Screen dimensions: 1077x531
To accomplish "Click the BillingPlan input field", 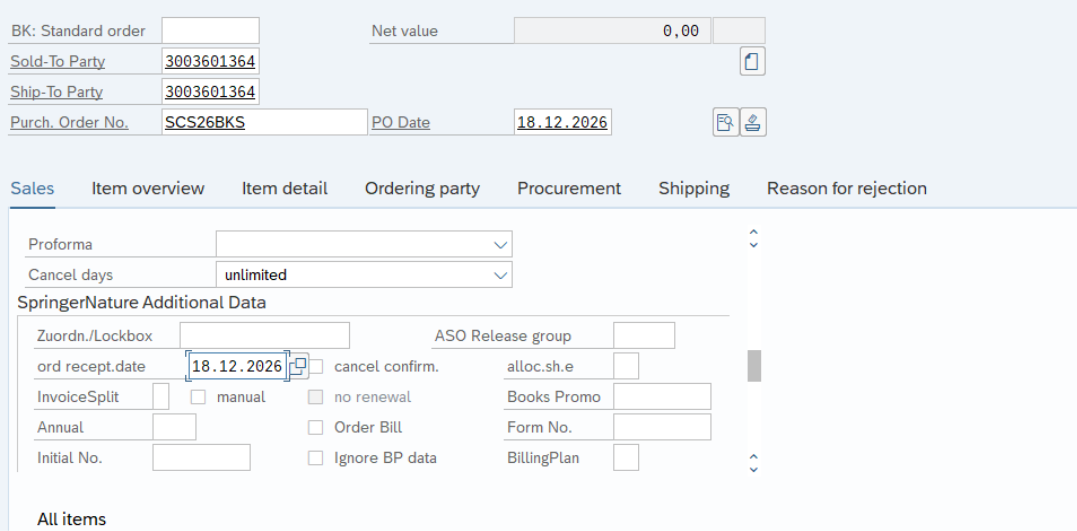I will point(626,457).
